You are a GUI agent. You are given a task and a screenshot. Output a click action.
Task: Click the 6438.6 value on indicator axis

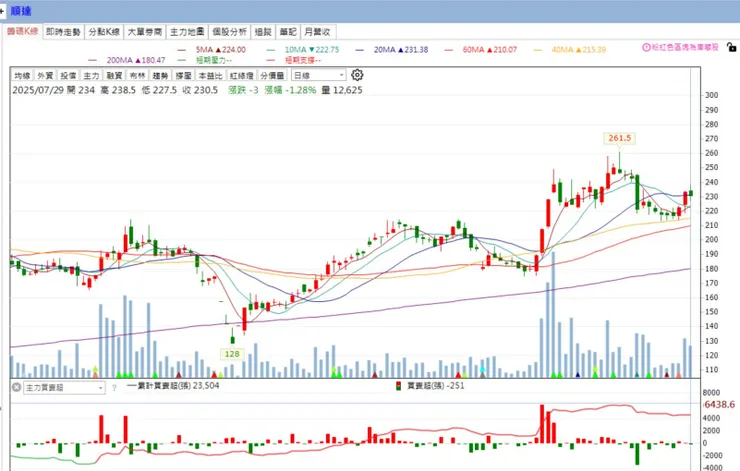(719, 404)
